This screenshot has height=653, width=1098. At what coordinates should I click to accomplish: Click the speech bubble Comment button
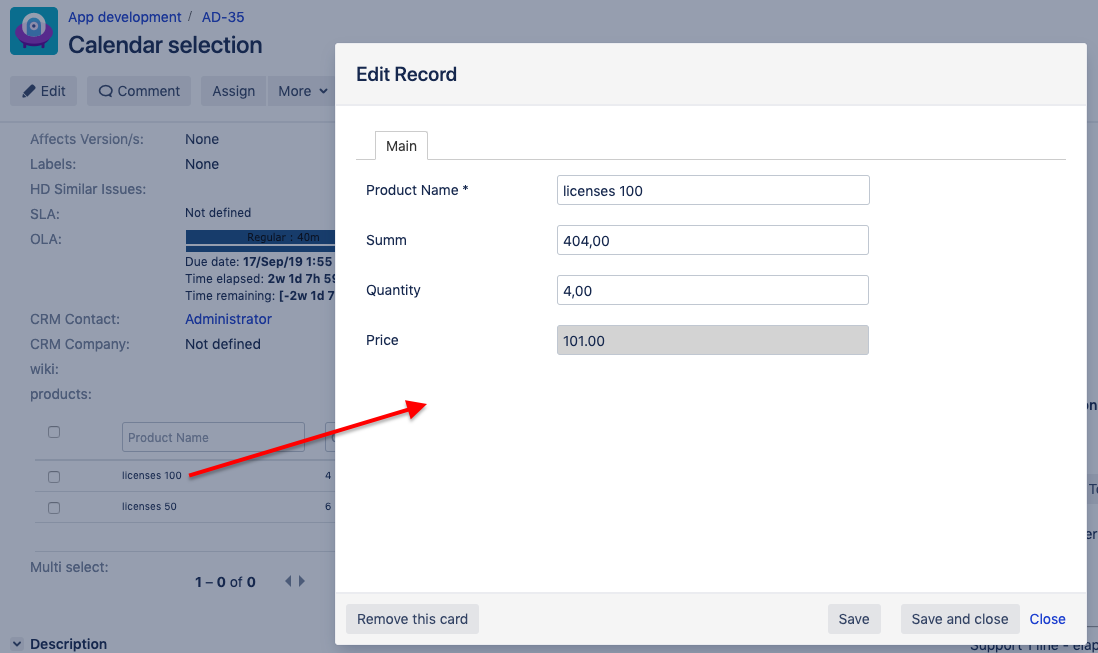coord(139,91)
